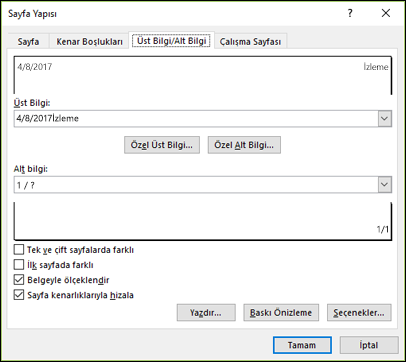Click the 1/1 page number in footer preview

point(383,229)
